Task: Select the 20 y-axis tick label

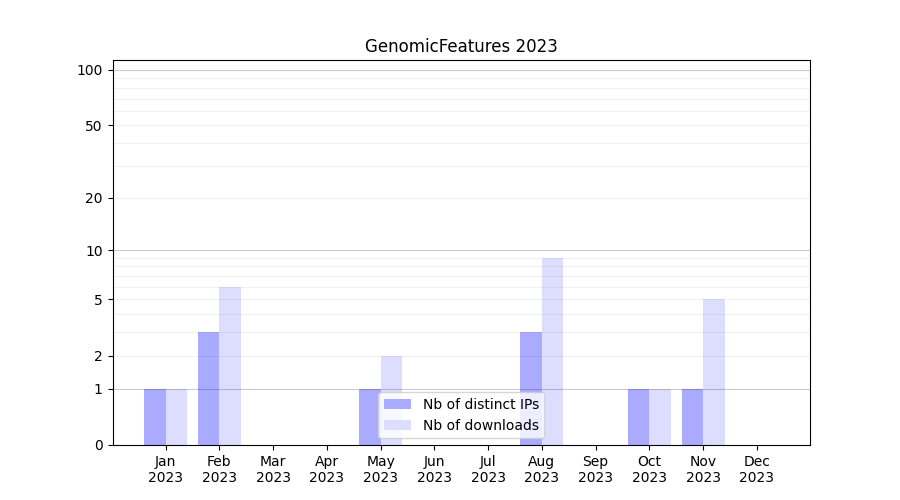Action: tap(94, 198)
